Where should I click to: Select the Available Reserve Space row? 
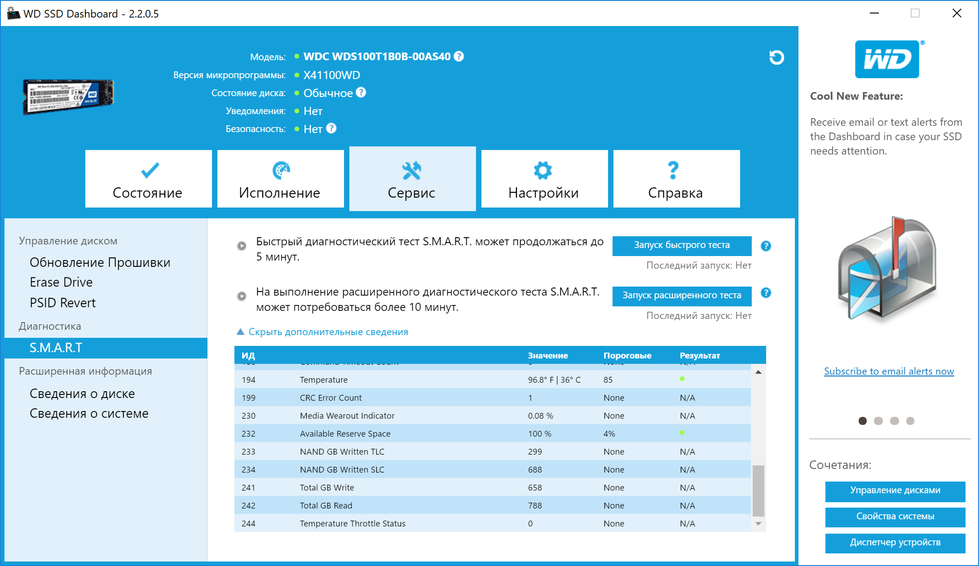pos(493,434)
